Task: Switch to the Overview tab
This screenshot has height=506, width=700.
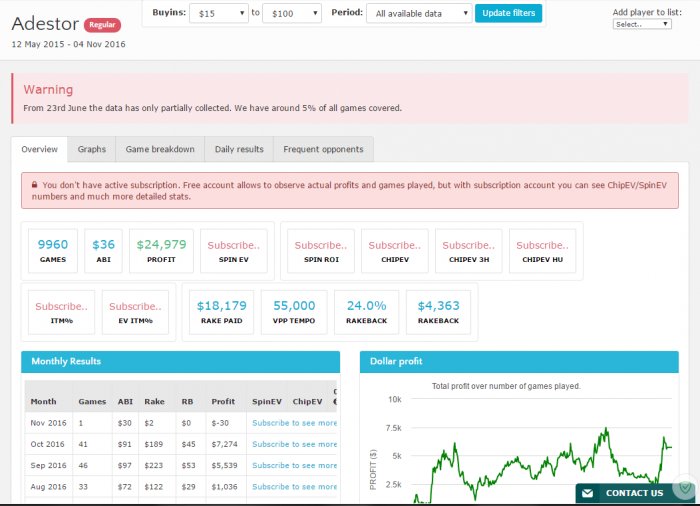Action: 39,149
